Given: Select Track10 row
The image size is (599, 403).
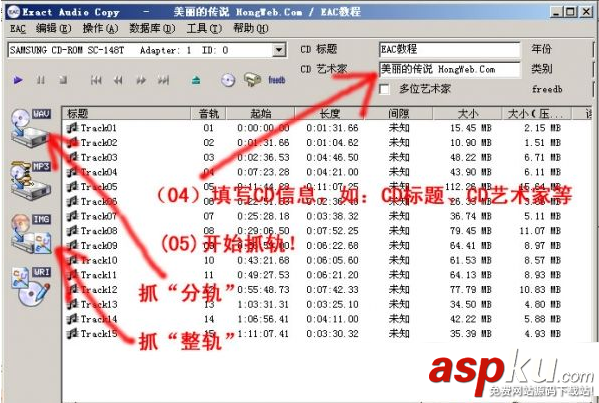Looking at the screenshot, I should click(327, 261).
